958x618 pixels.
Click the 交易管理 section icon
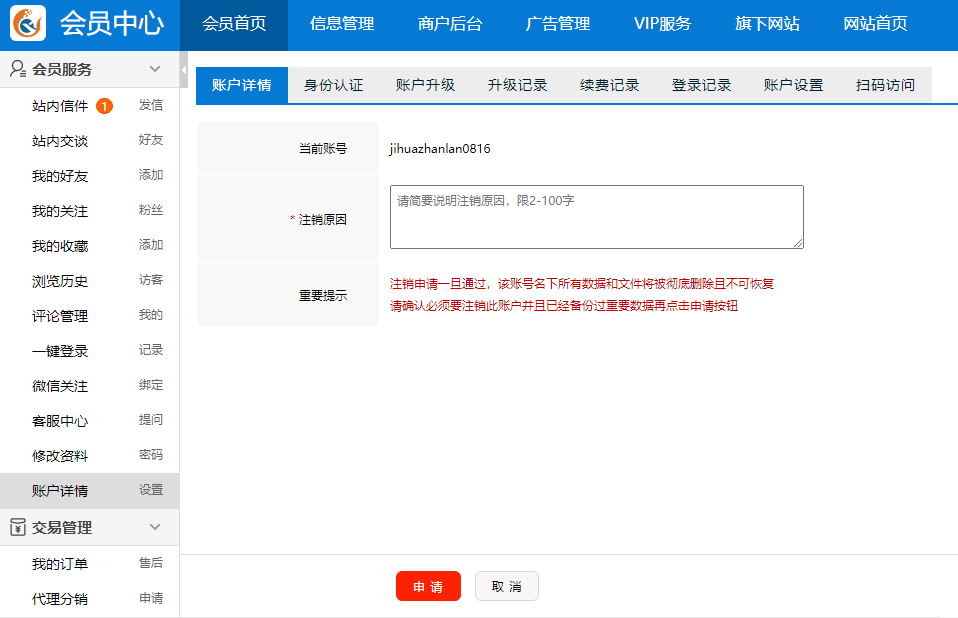click(x=17, y=527)
